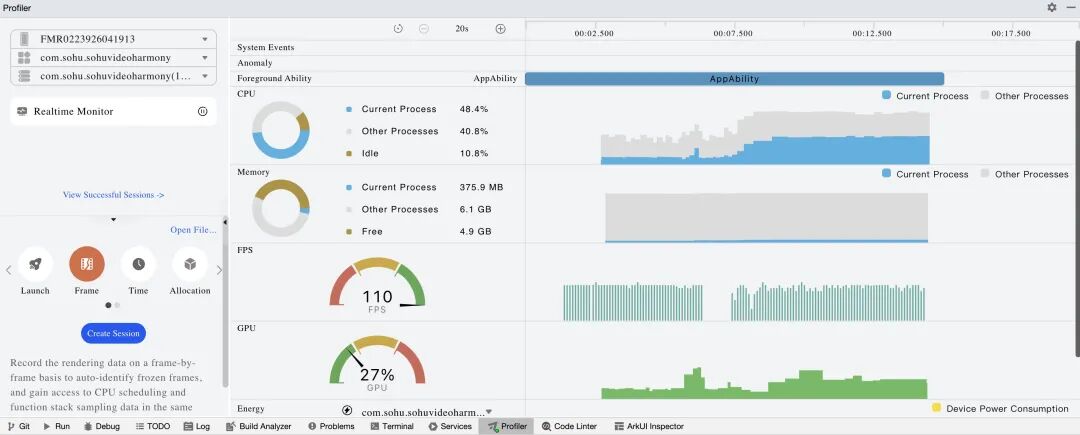Expand Energy process dropdown

point(489,412)
